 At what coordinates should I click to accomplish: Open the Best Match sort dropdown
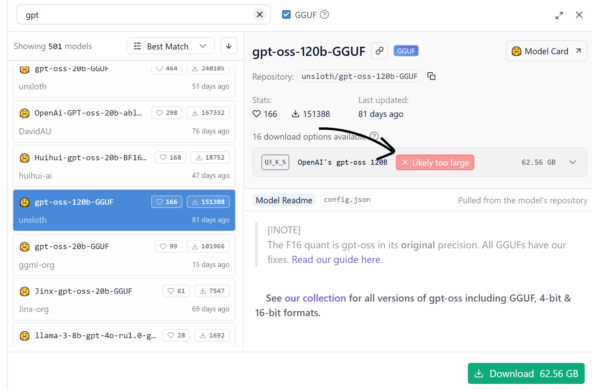click(x=170, y=46)
